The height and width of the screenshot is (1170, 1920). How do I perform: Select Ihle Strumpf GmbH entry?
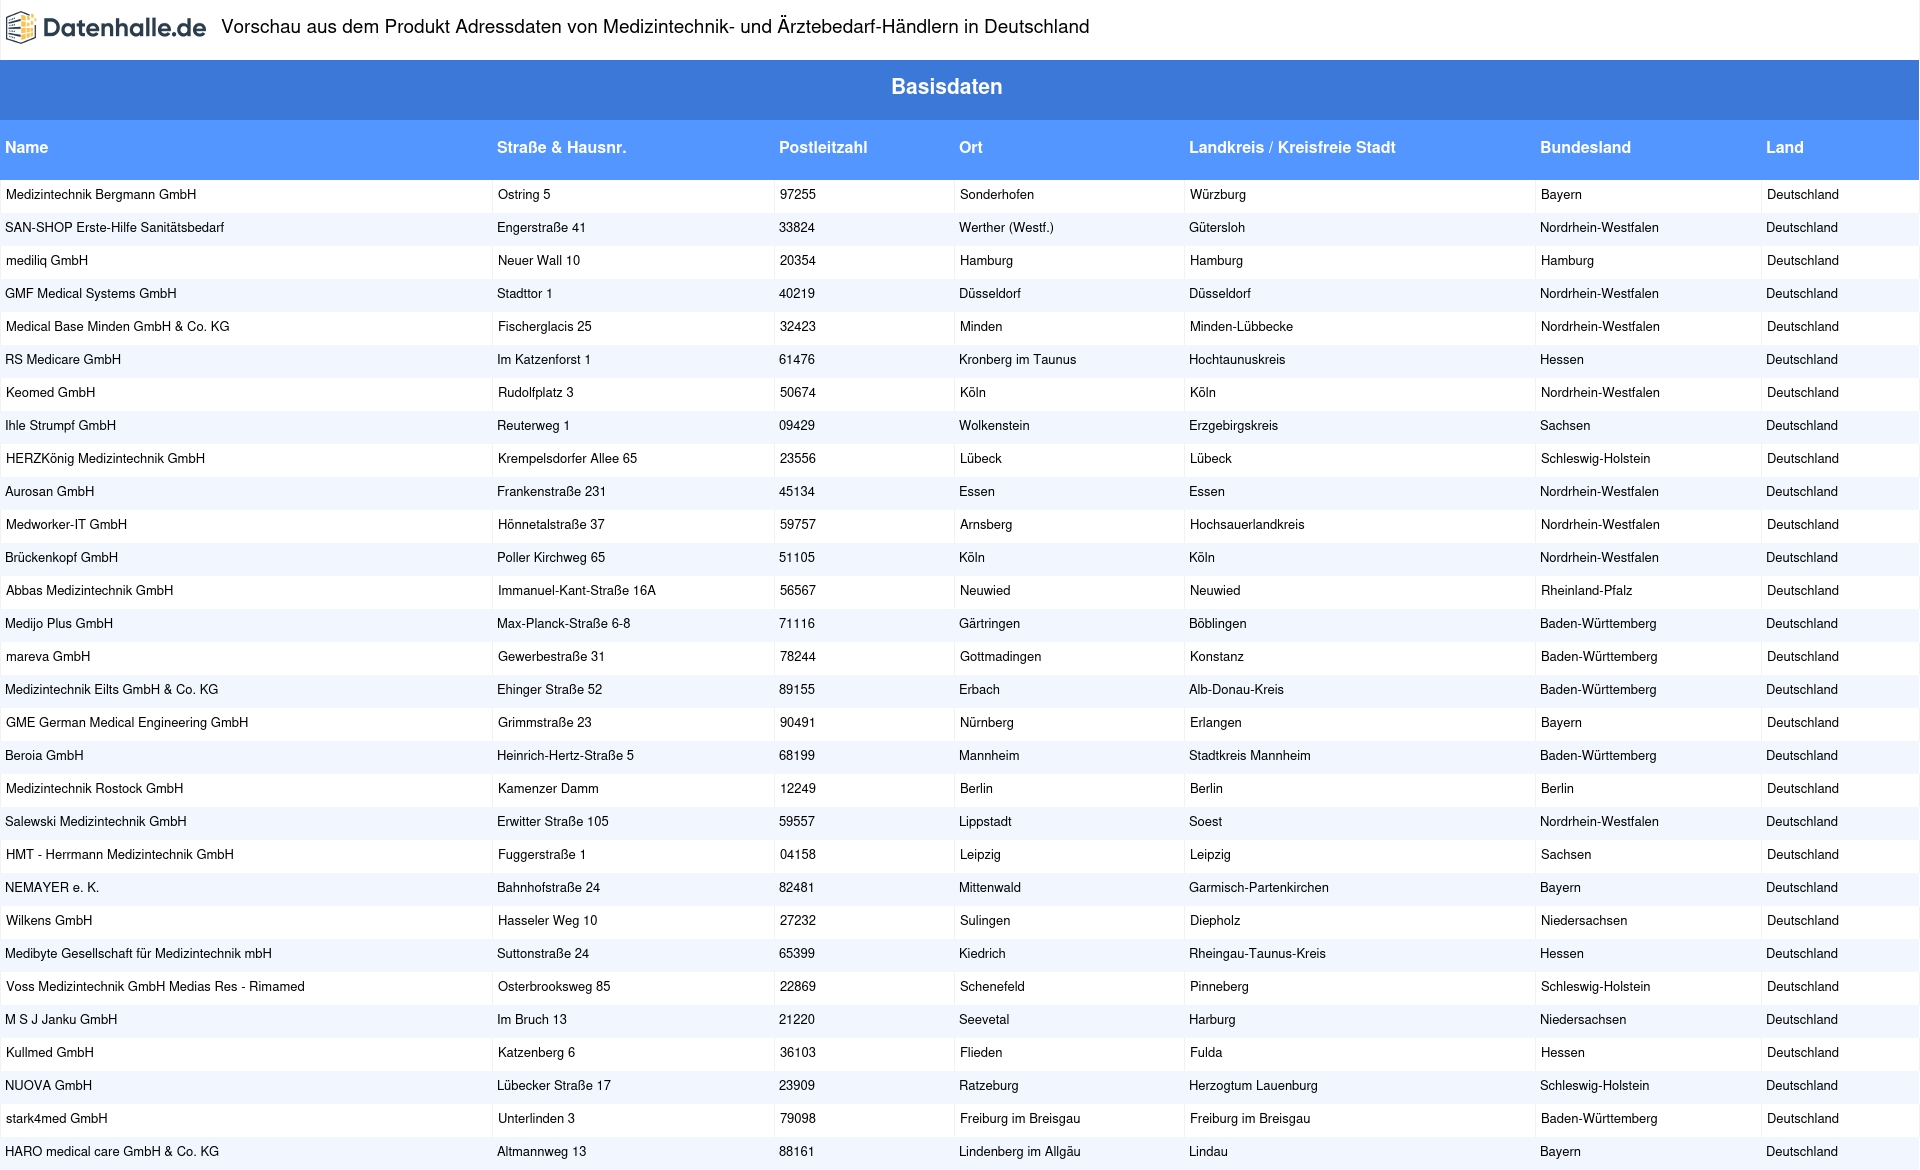pos(61,426)
